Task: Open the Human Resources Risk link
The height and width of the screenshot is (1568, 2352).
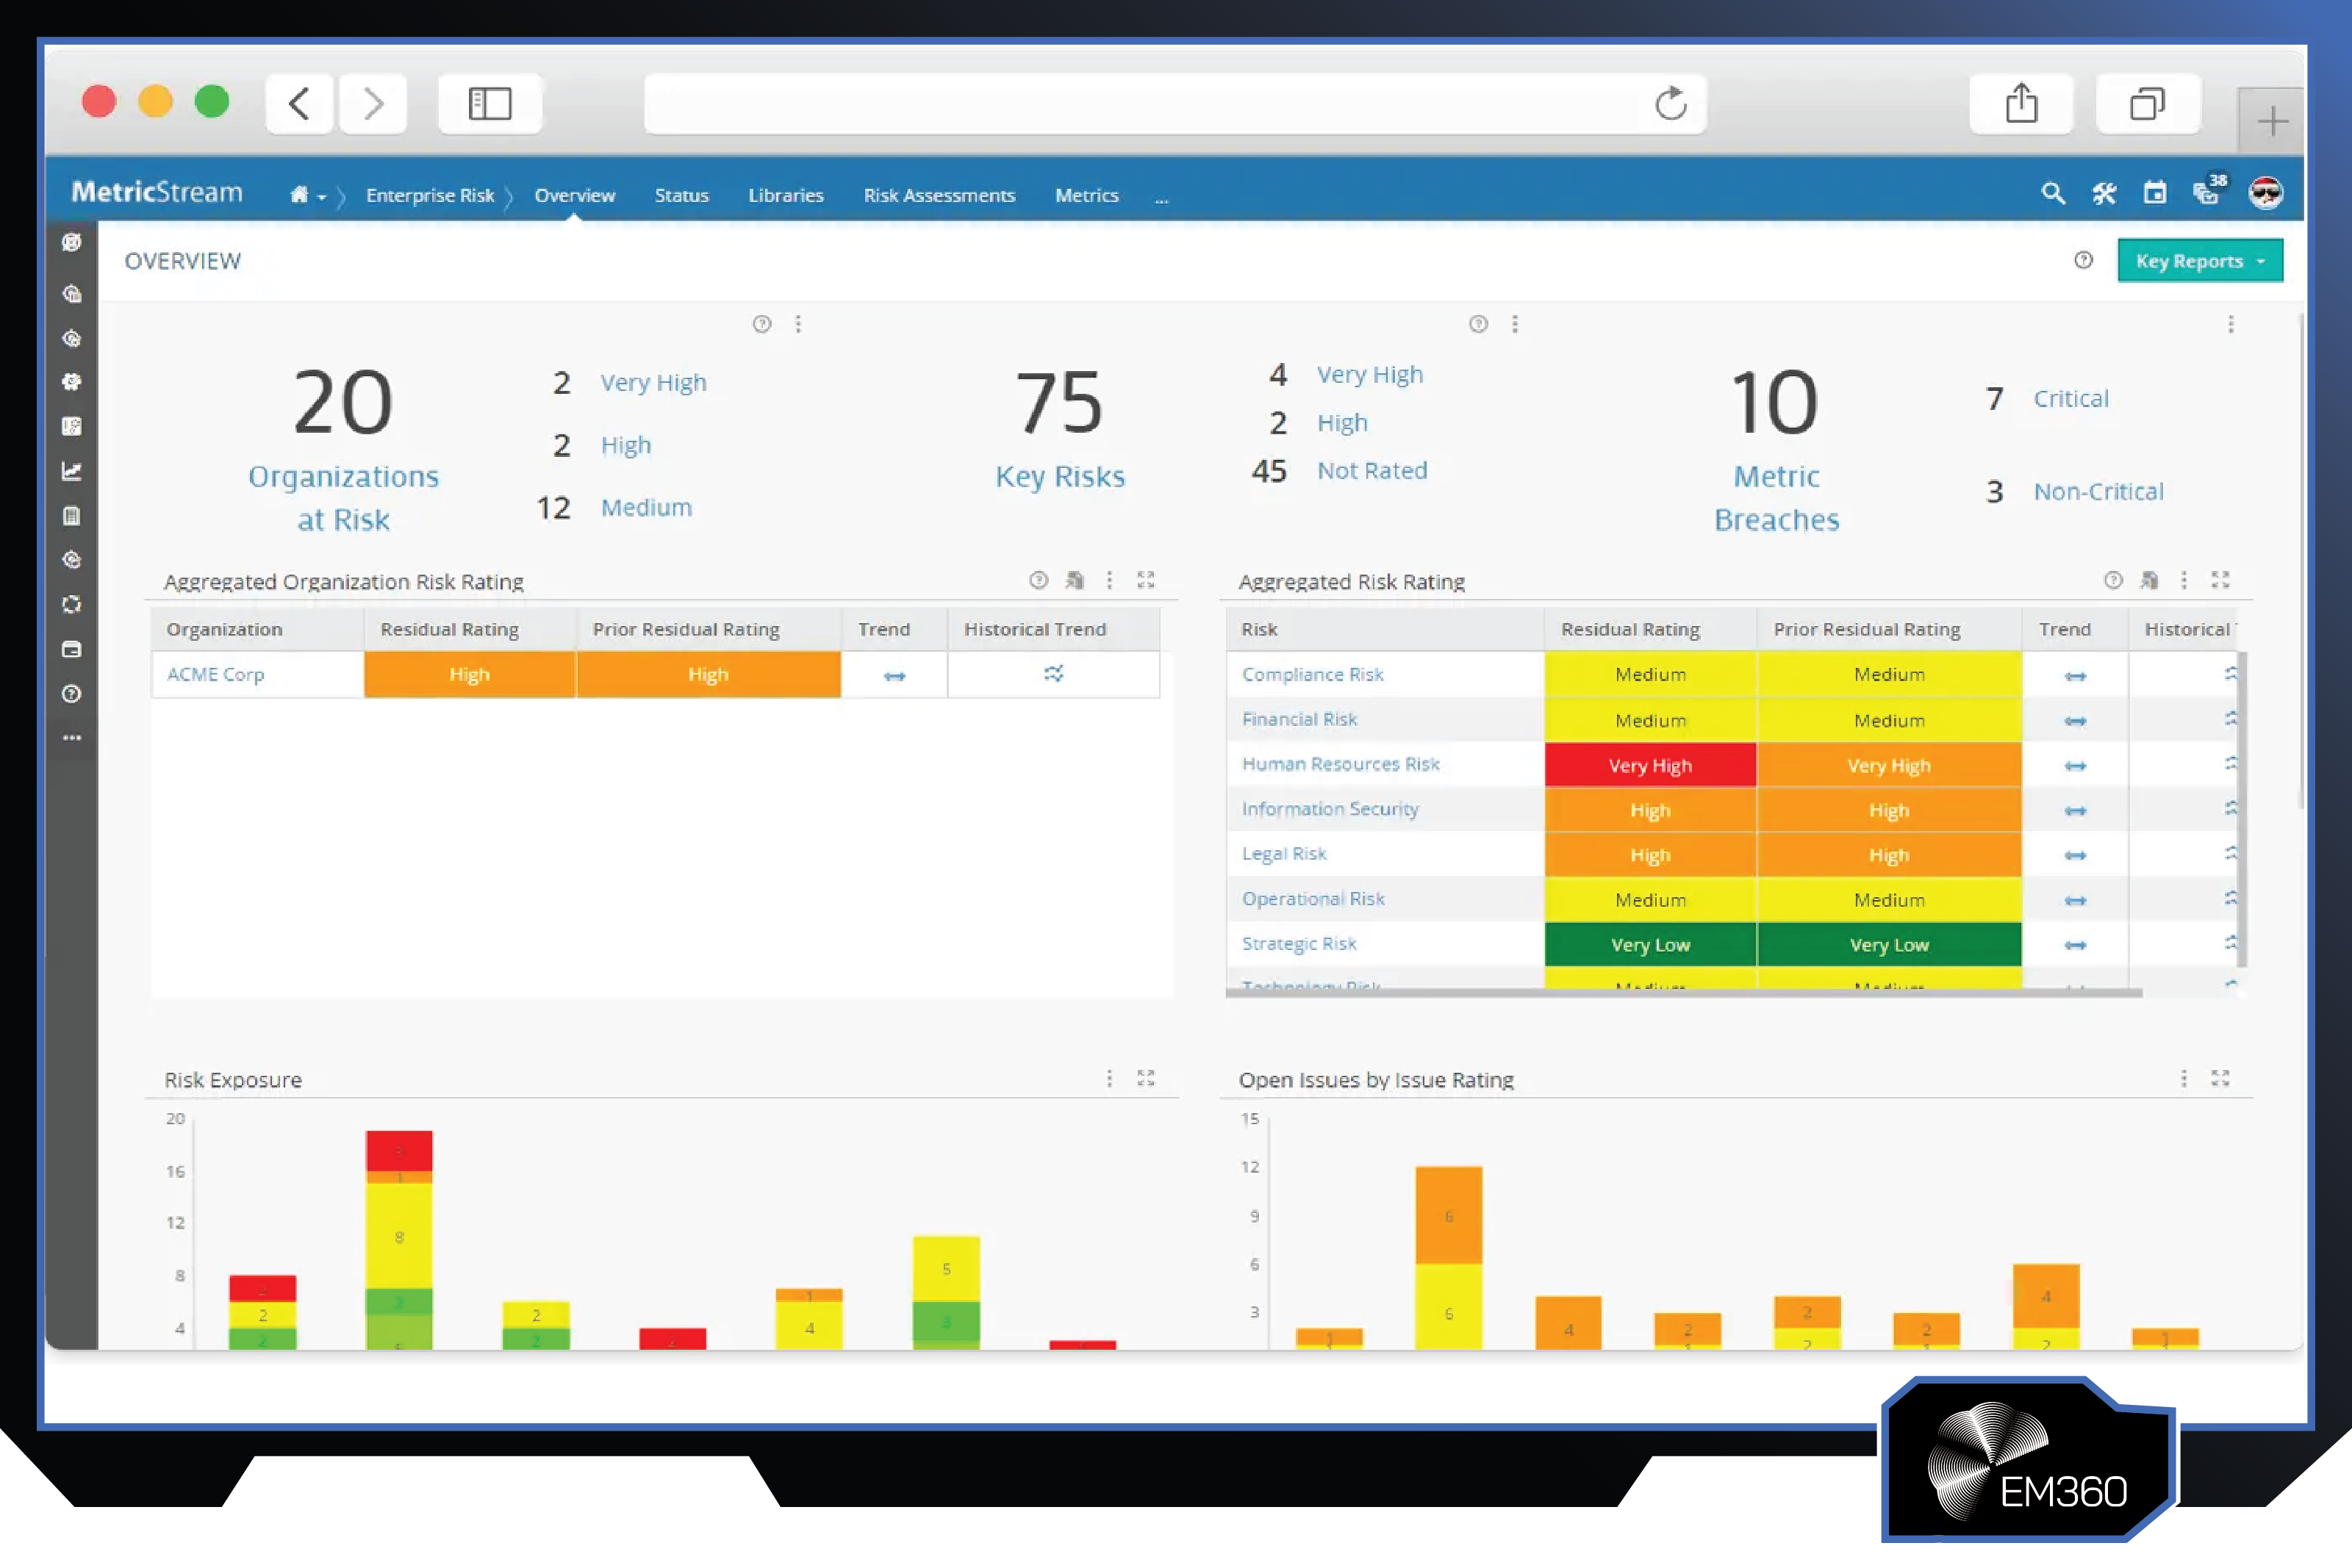Action: [x=1340, y=765]
